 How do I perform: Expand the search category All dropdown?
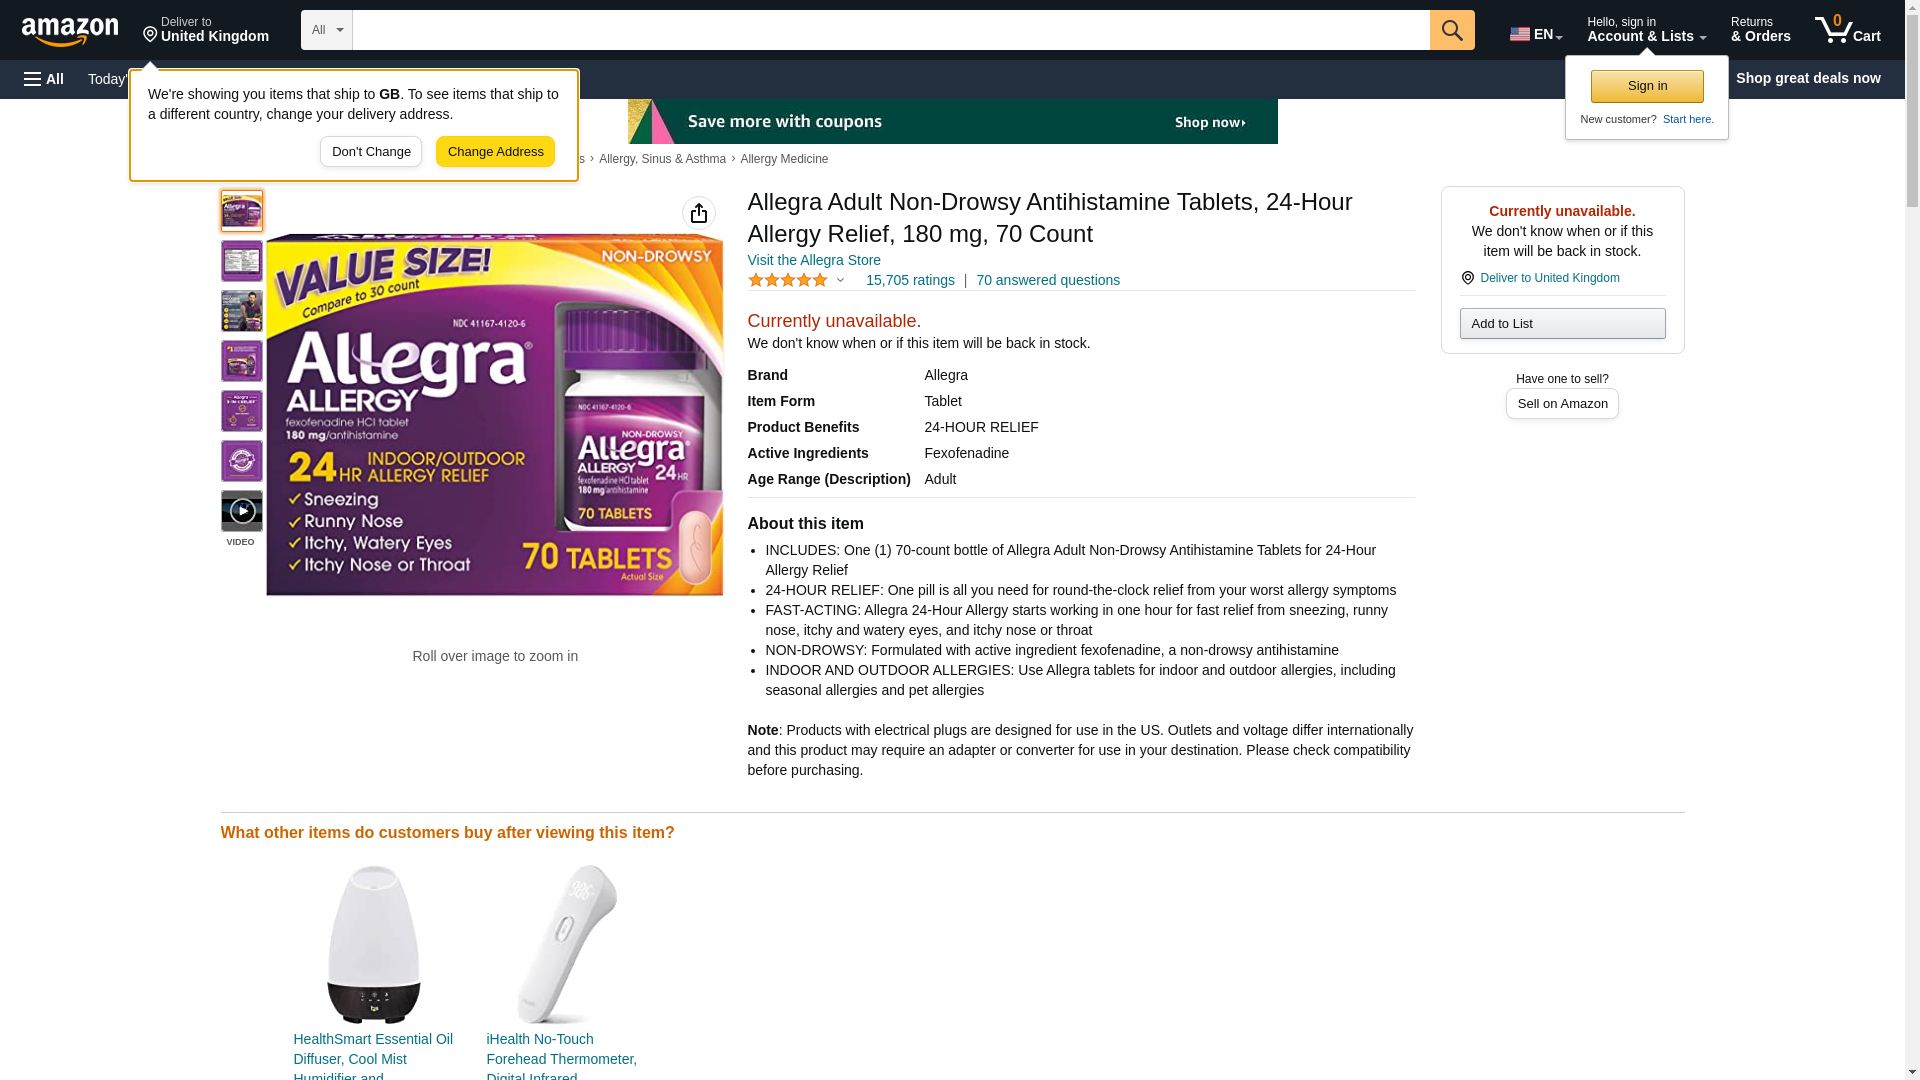point(327,30)
